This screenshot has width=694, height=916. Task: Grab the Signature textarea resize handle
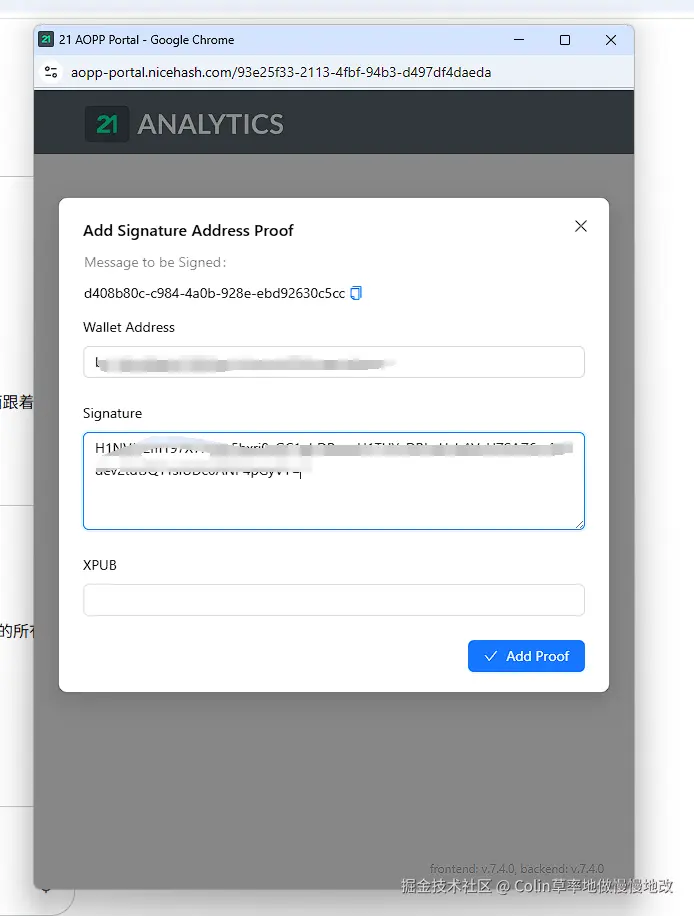point(579,523)
